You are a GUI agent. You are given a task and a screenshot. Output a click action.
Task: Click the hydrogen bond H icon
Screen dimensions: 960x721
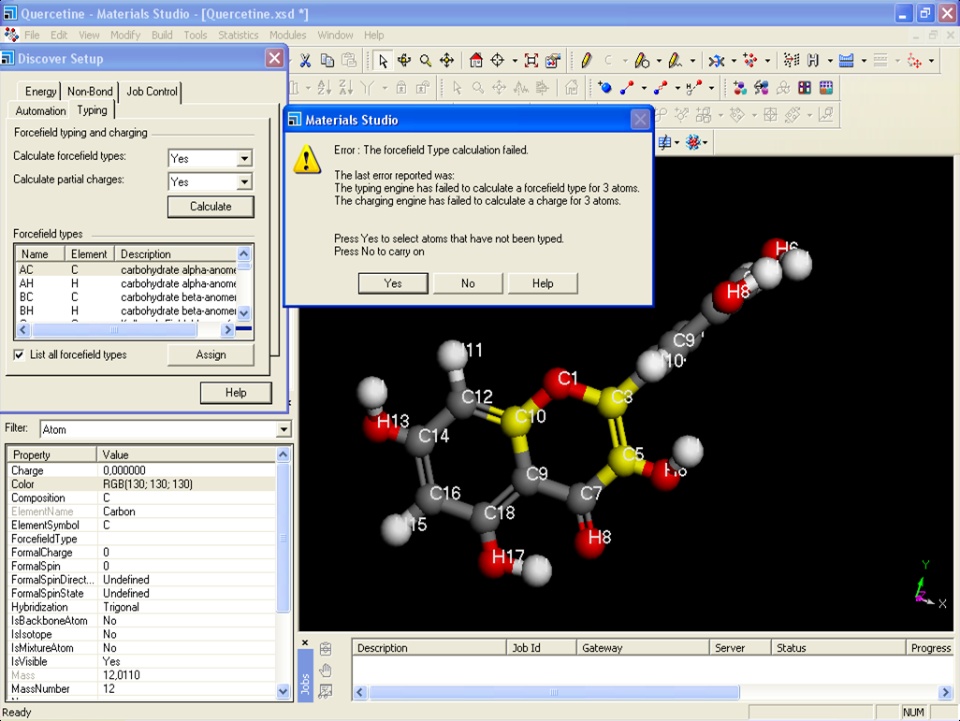(x=694, y=88)
